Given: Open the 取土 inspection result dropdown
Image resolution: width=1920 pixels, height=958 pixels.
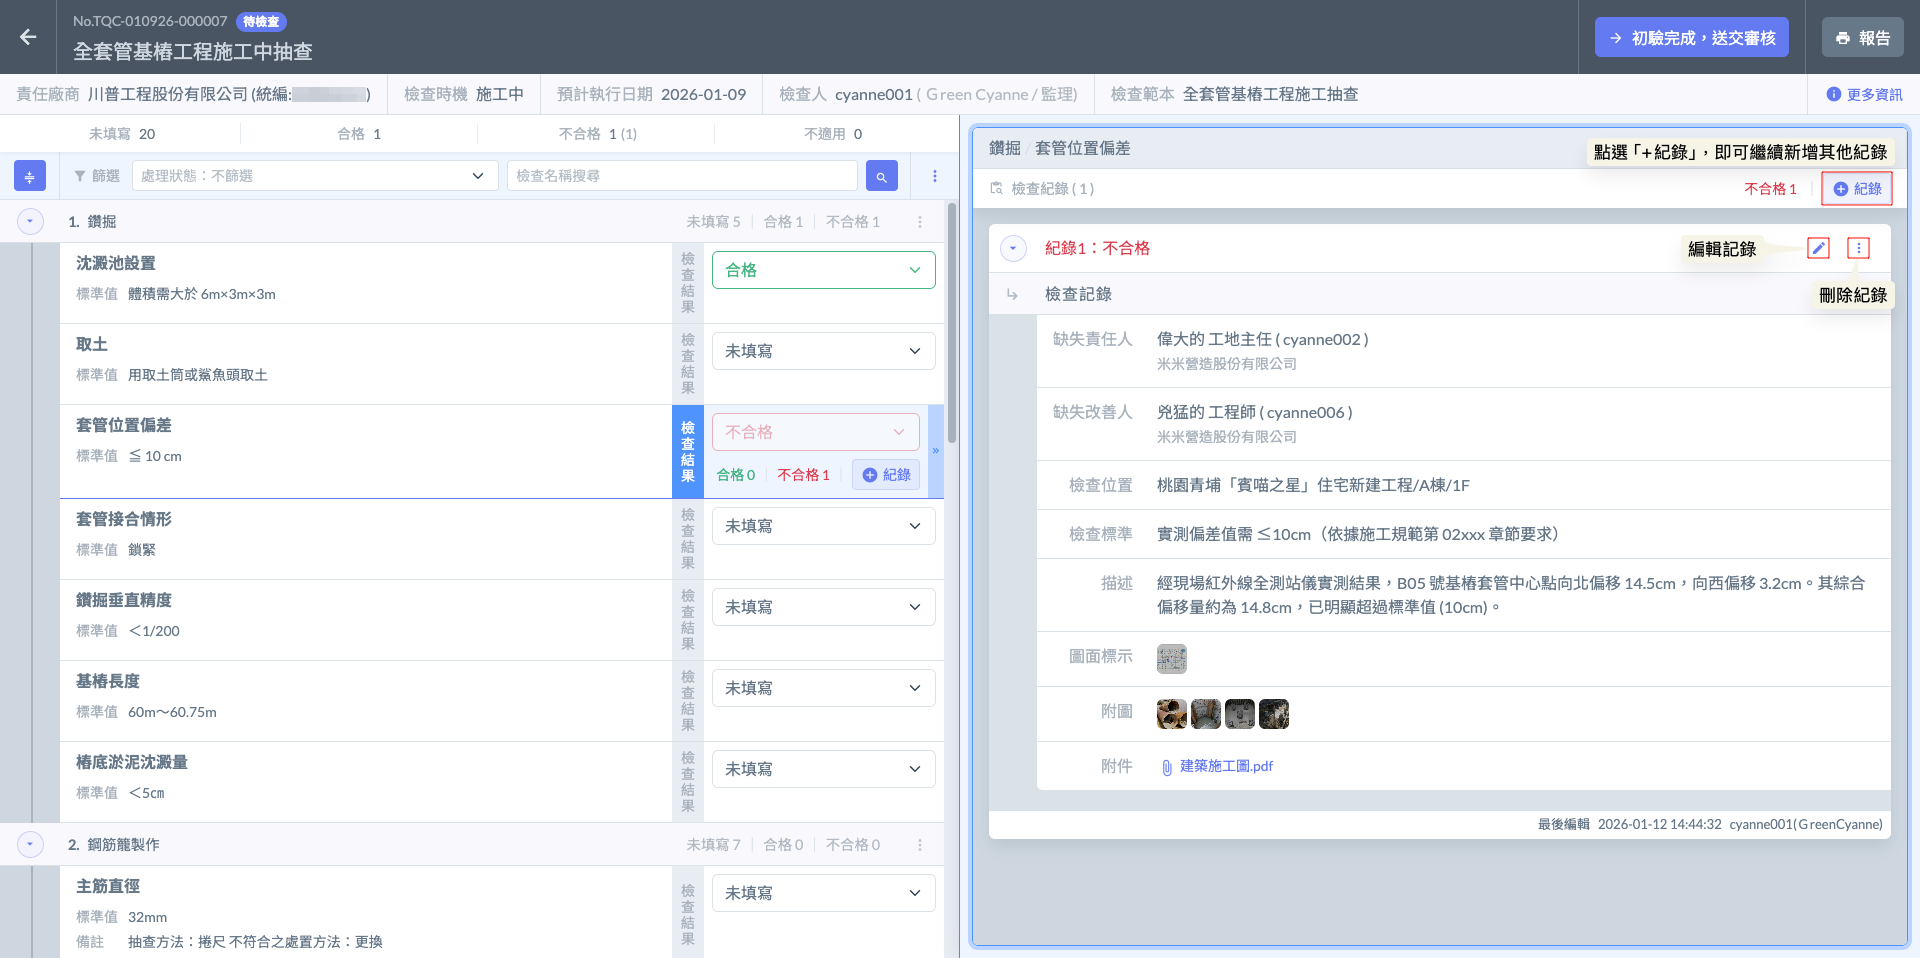Looking at the screenshot, I should (823, 351).
